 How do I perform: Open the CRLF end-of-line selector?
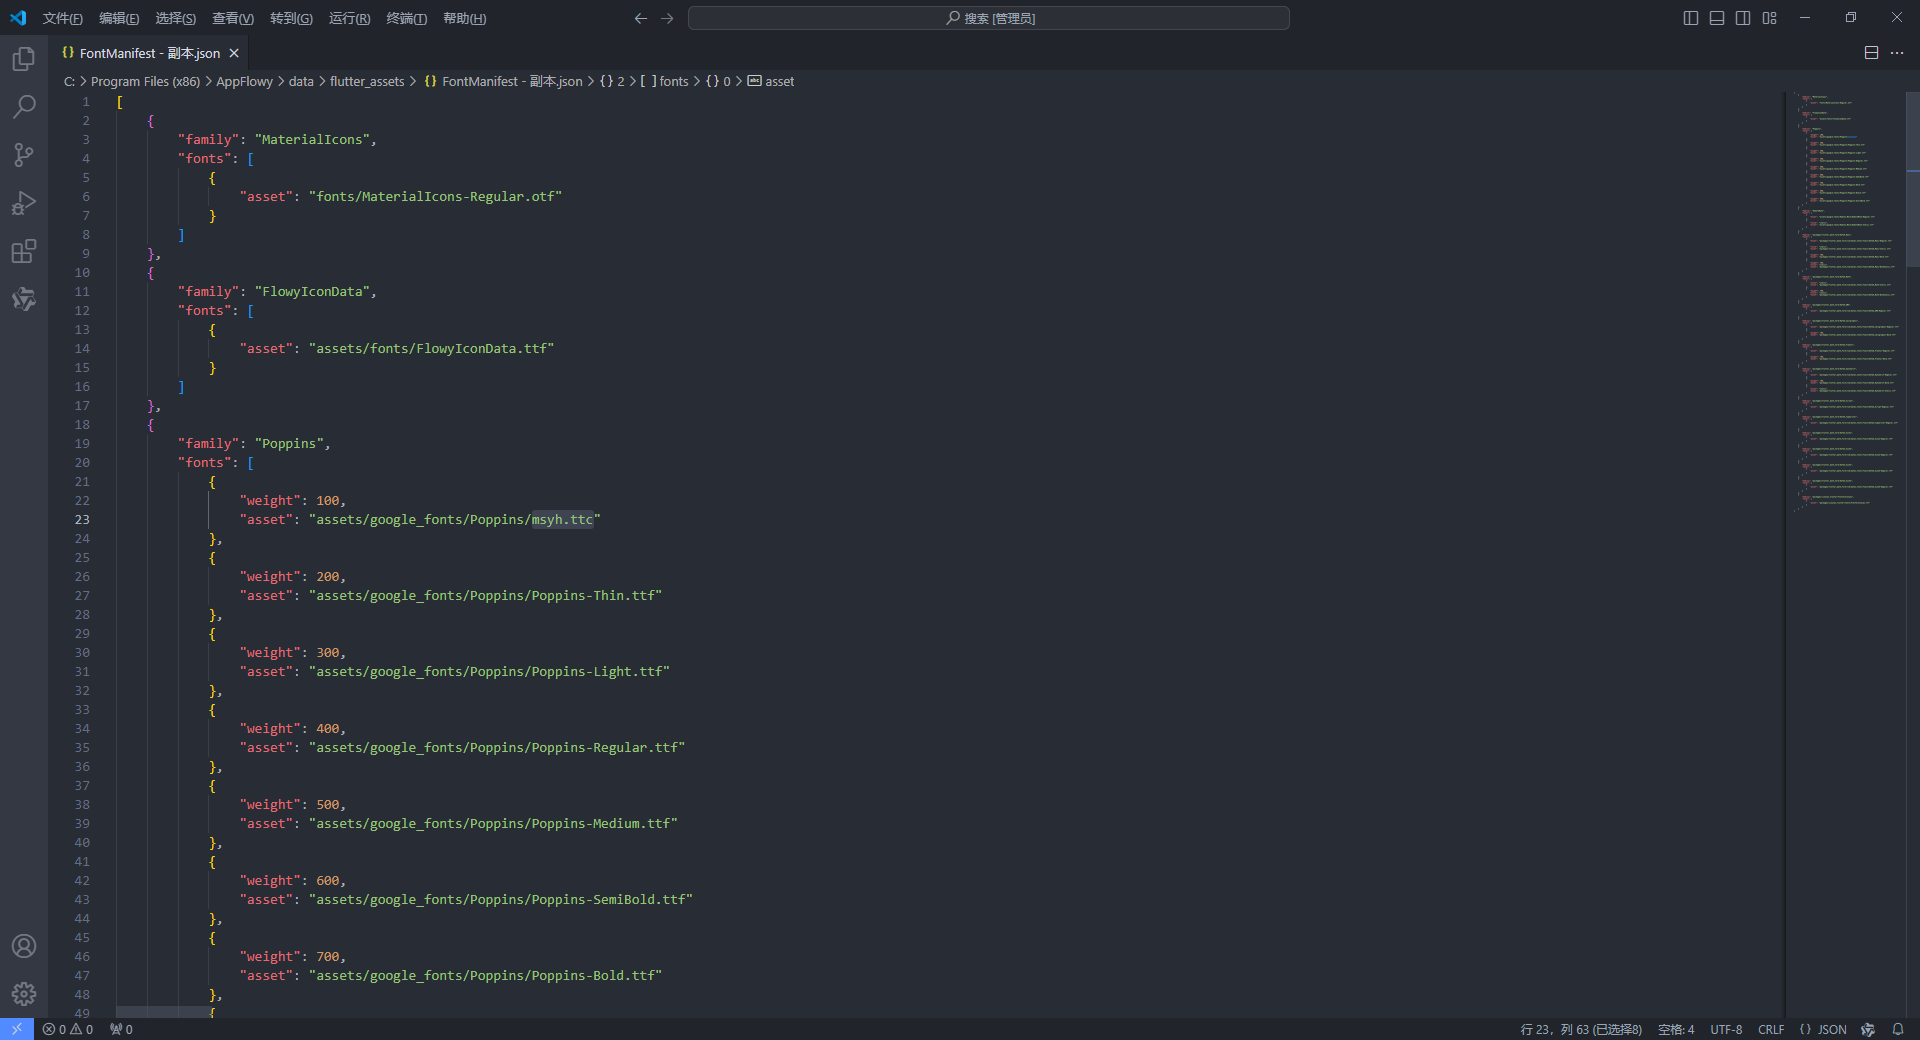1771,1029
